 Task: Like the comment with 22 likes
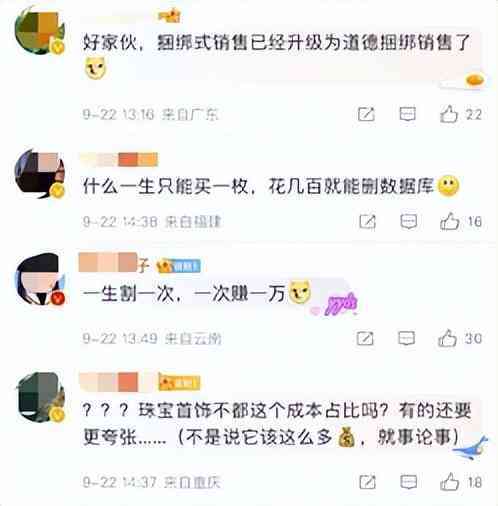coord(448,114)
